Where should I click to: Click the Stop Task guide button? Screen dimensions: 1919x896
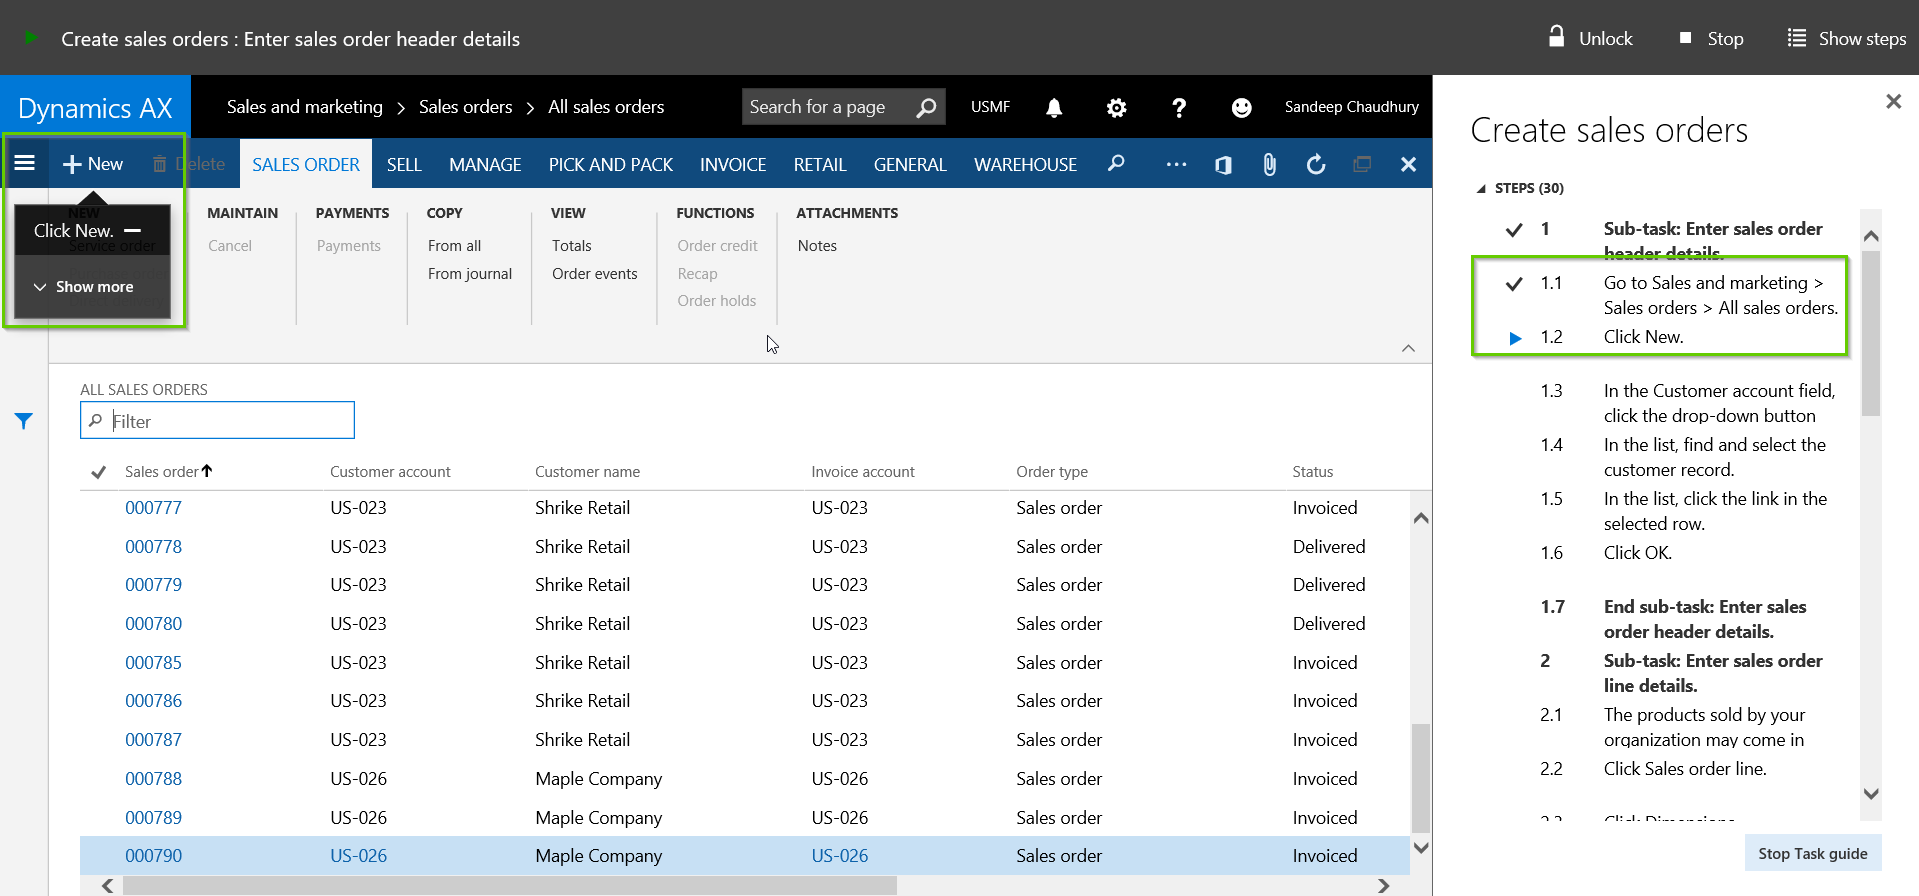pyautogui.click(x=1812, y=853)
